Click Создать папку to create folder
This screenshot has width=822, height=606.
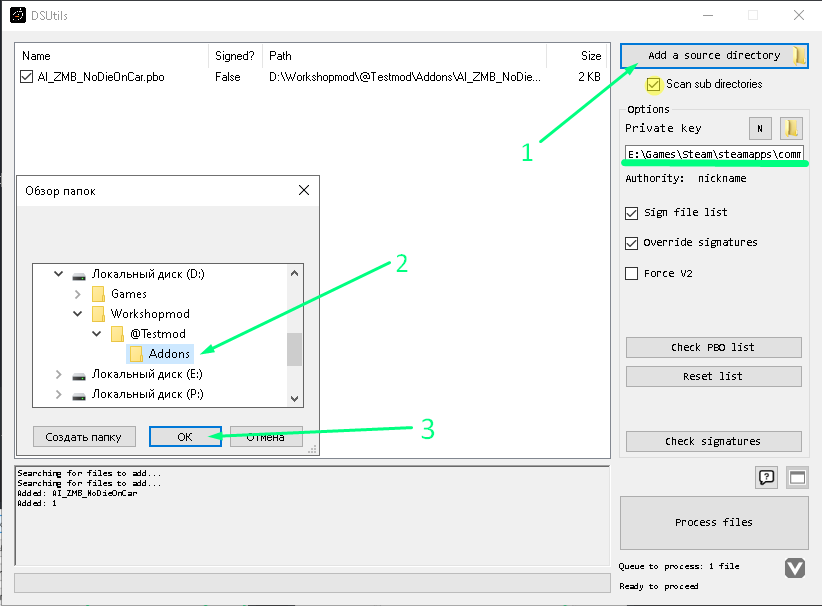pos(84,437)
